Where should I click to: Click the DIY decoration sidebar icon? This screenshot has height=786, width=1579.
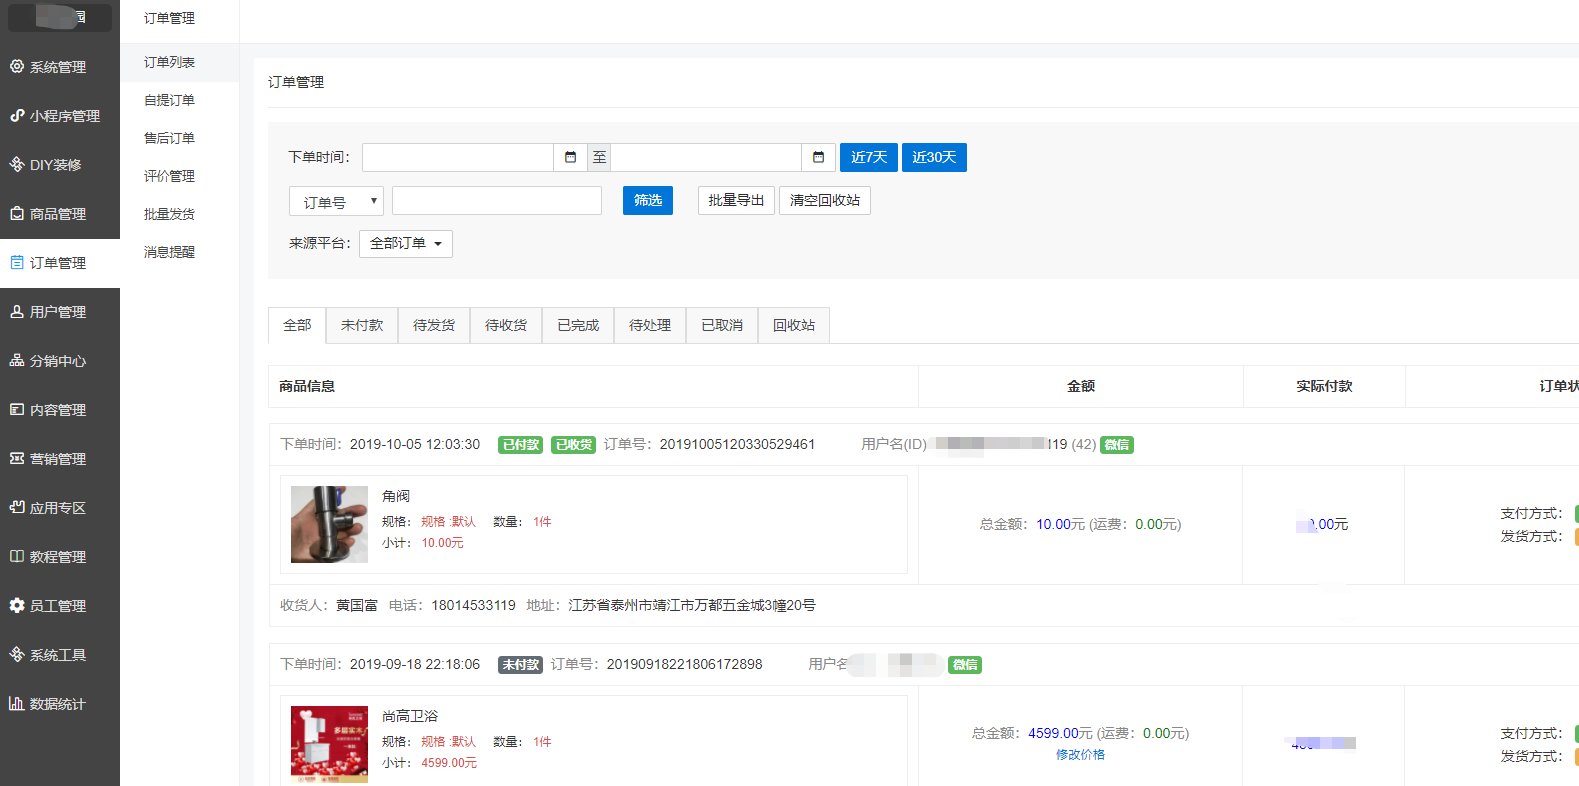point(17,164)
